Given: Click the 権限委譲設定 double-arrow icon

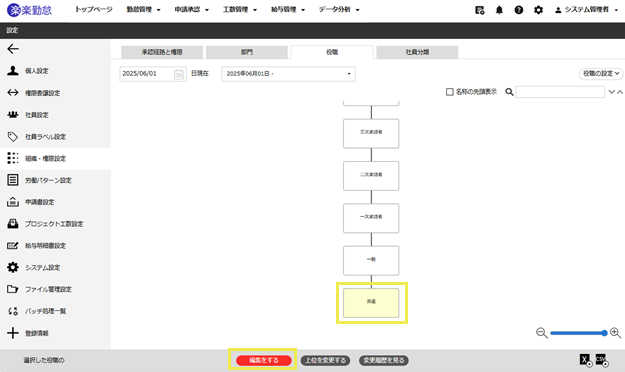Looking at the screenshot, I should coord(13,93).
